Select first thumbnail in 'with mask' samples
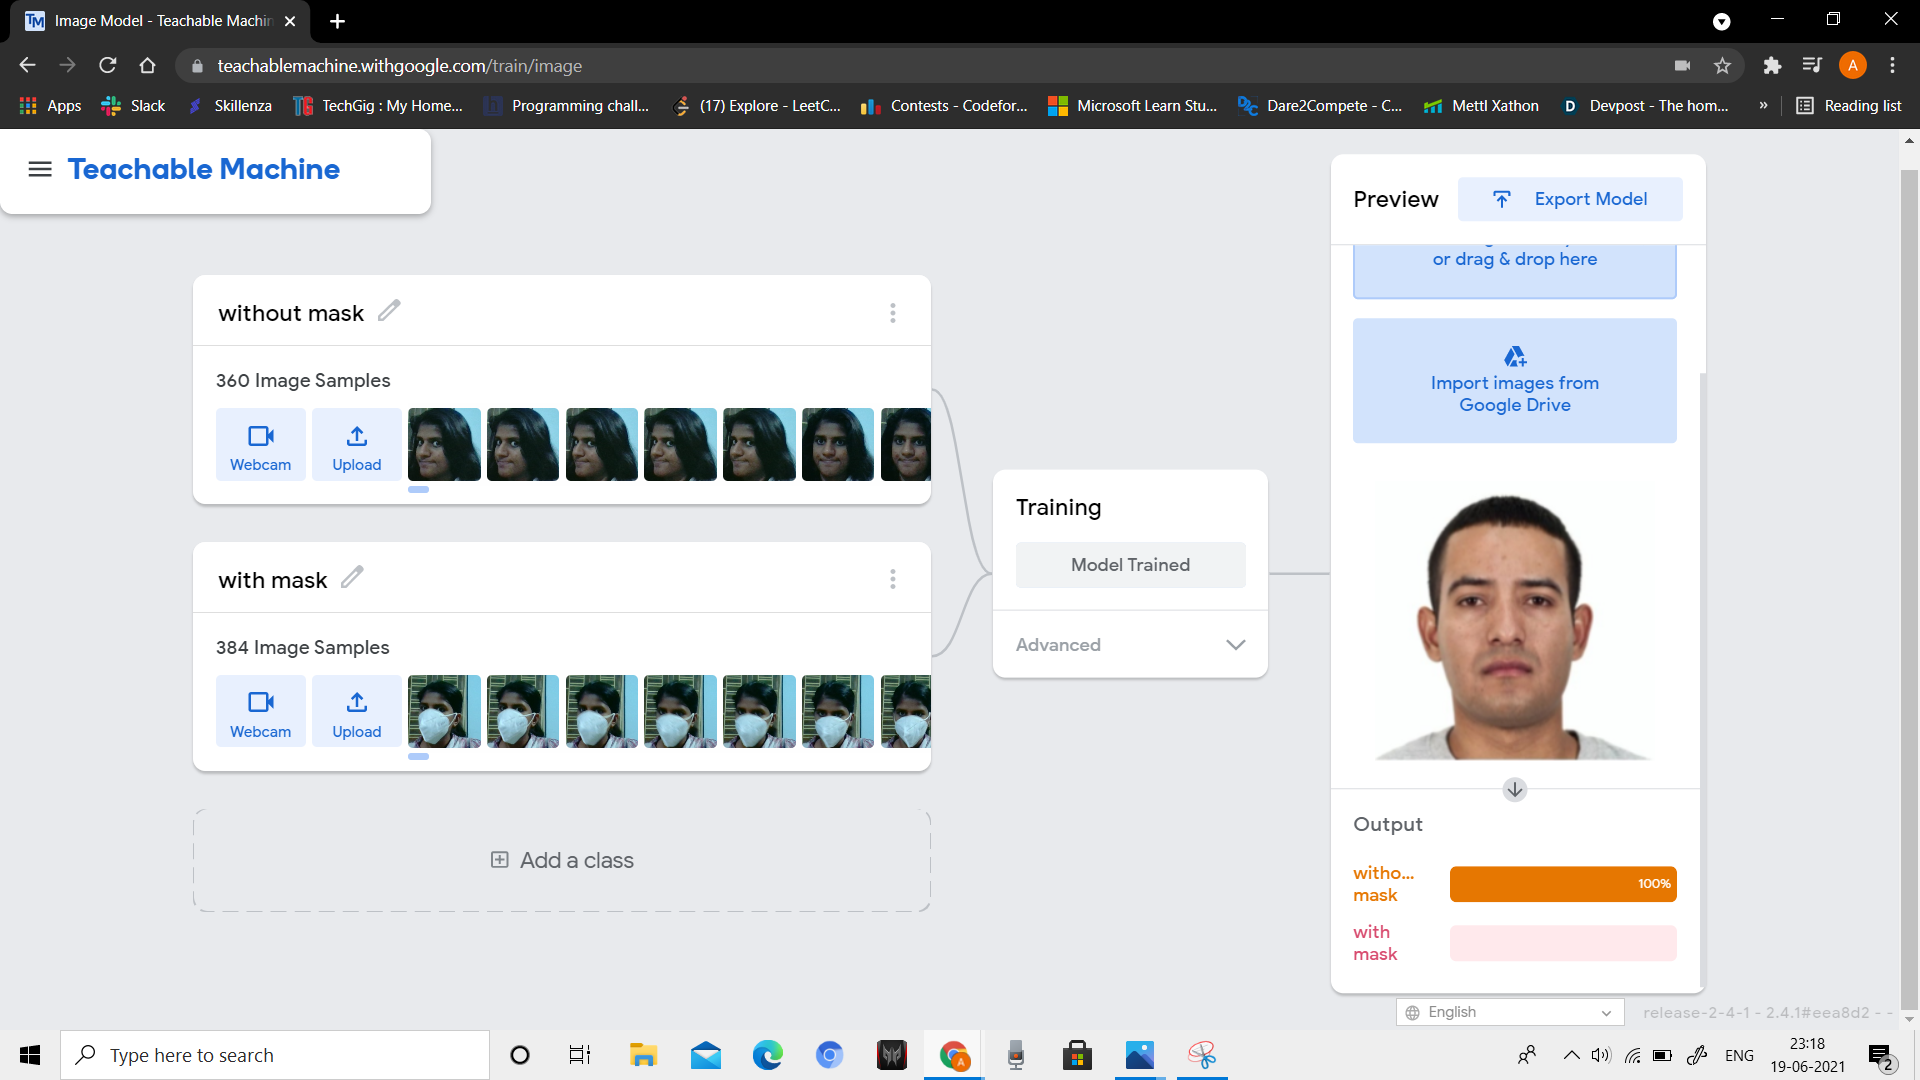This screenshot has width=1920, height=1080. [x=444, y=712]
